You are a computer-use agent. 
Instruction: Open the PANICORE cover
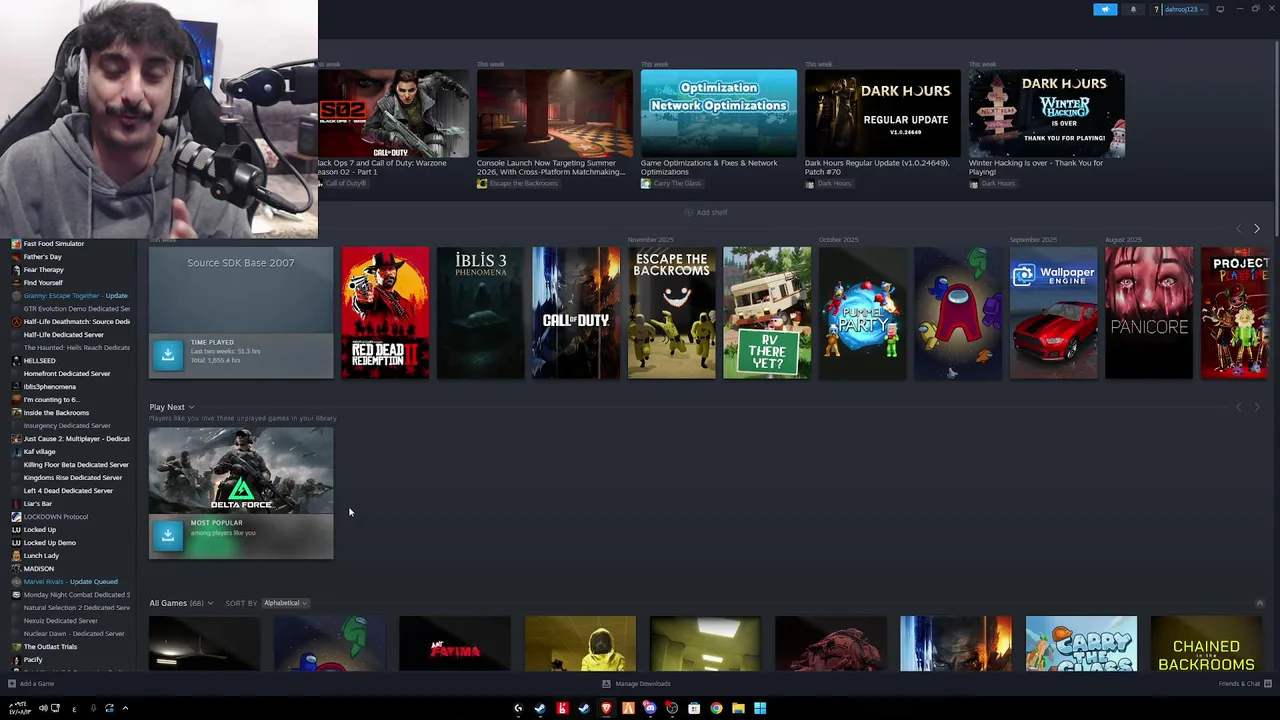1149,313
